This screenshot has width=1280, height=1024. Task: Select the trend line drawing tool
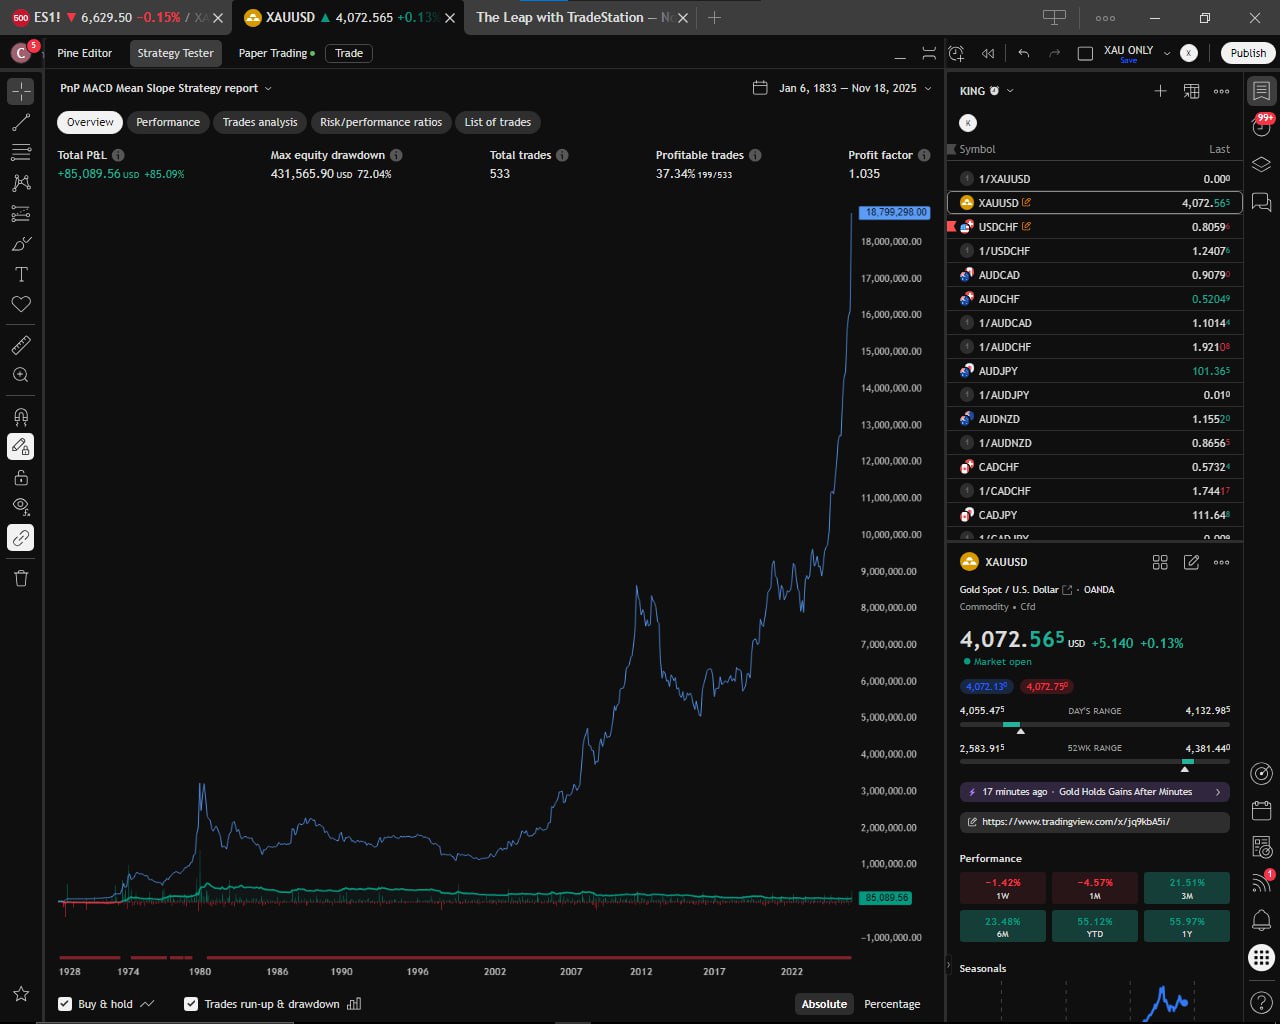(21, 122)
